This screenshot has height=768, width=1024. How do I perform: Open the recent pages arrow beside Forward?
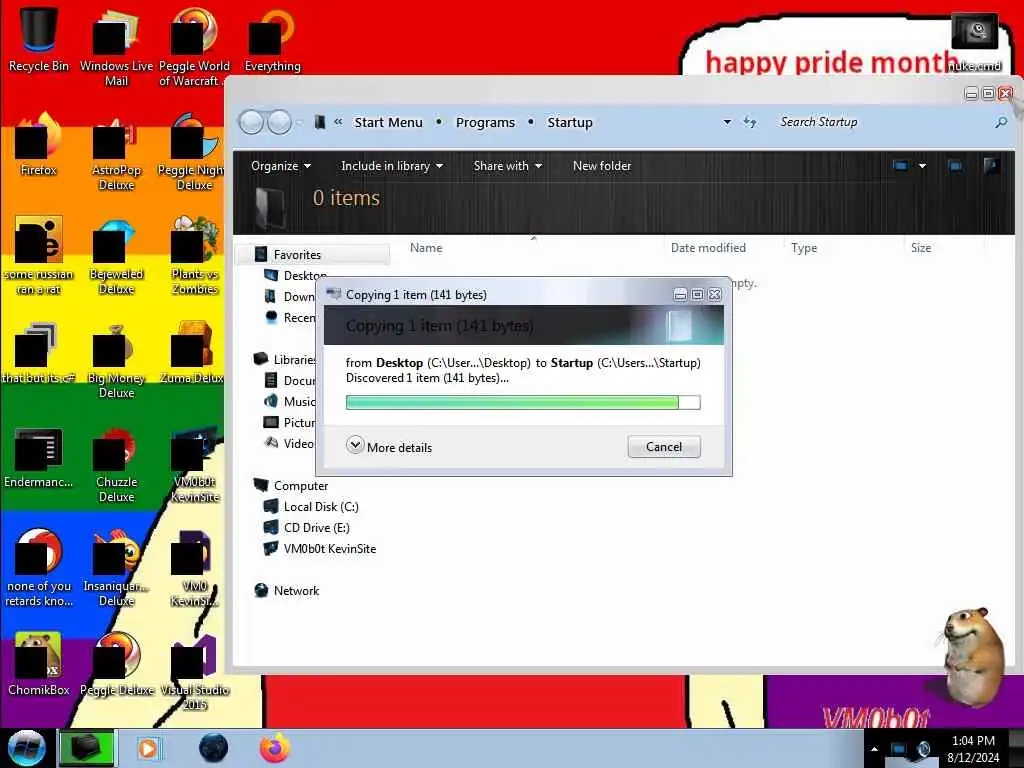[x=299, y=122]
